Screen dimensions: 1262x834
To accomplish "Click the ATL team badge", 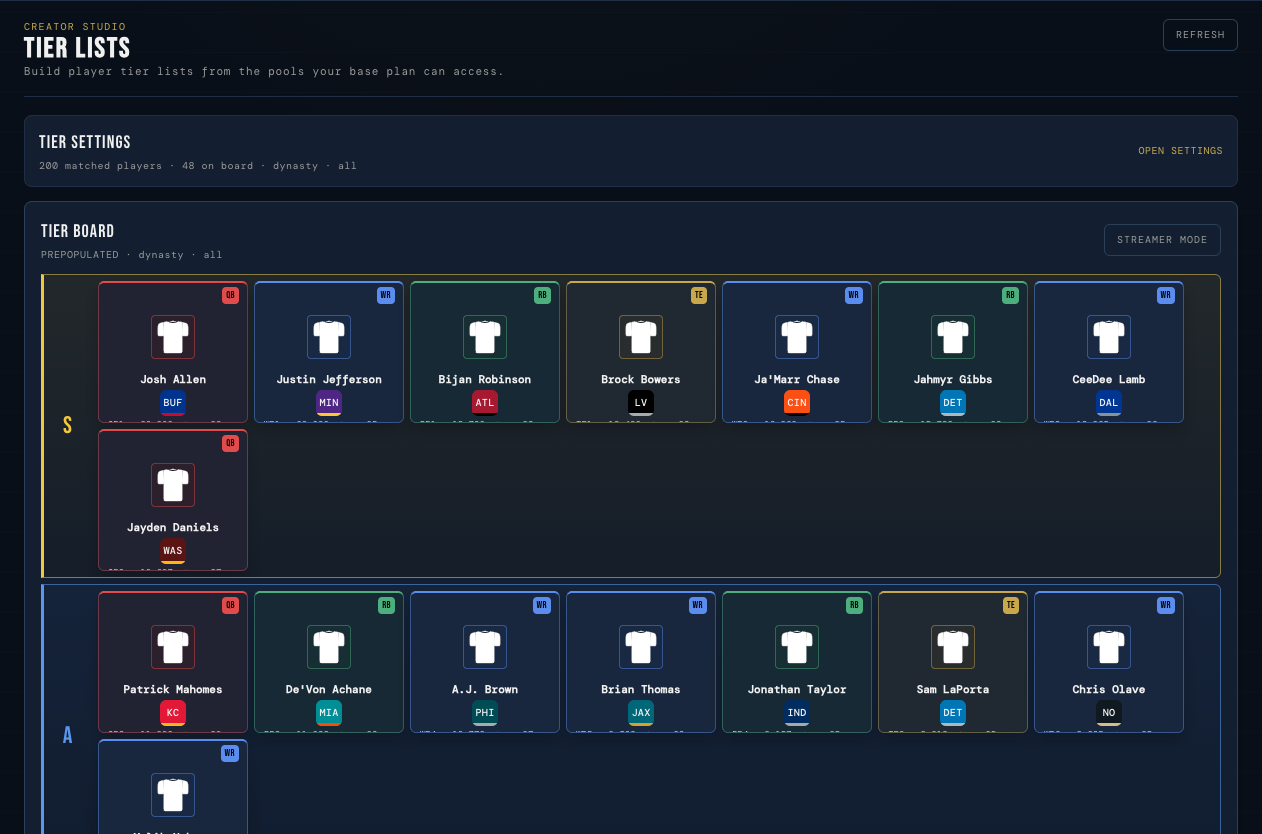I will click(485, 403).
